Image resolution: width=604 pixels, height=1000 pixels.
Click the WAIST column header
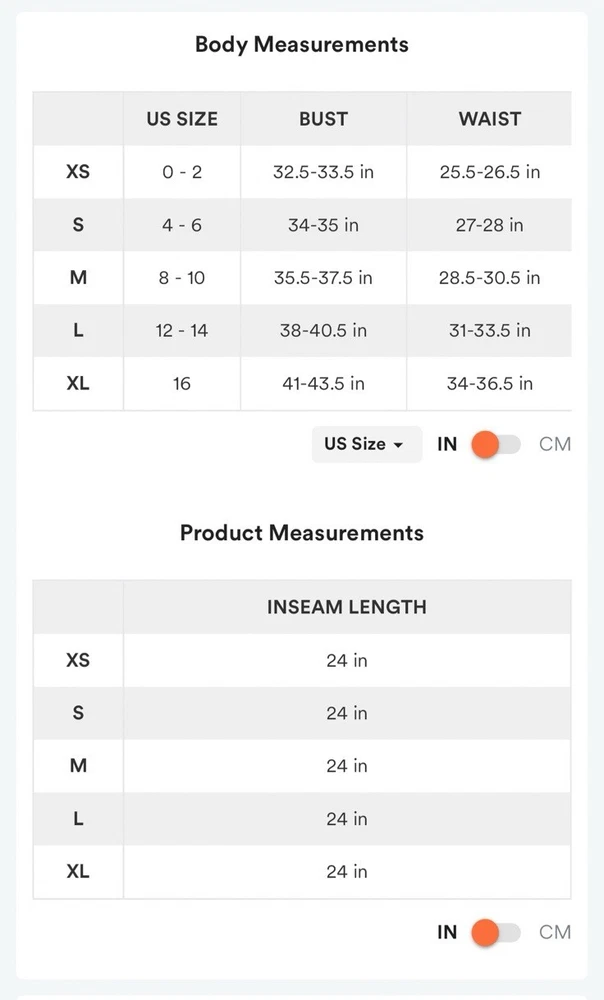click(x=489, y=119)
